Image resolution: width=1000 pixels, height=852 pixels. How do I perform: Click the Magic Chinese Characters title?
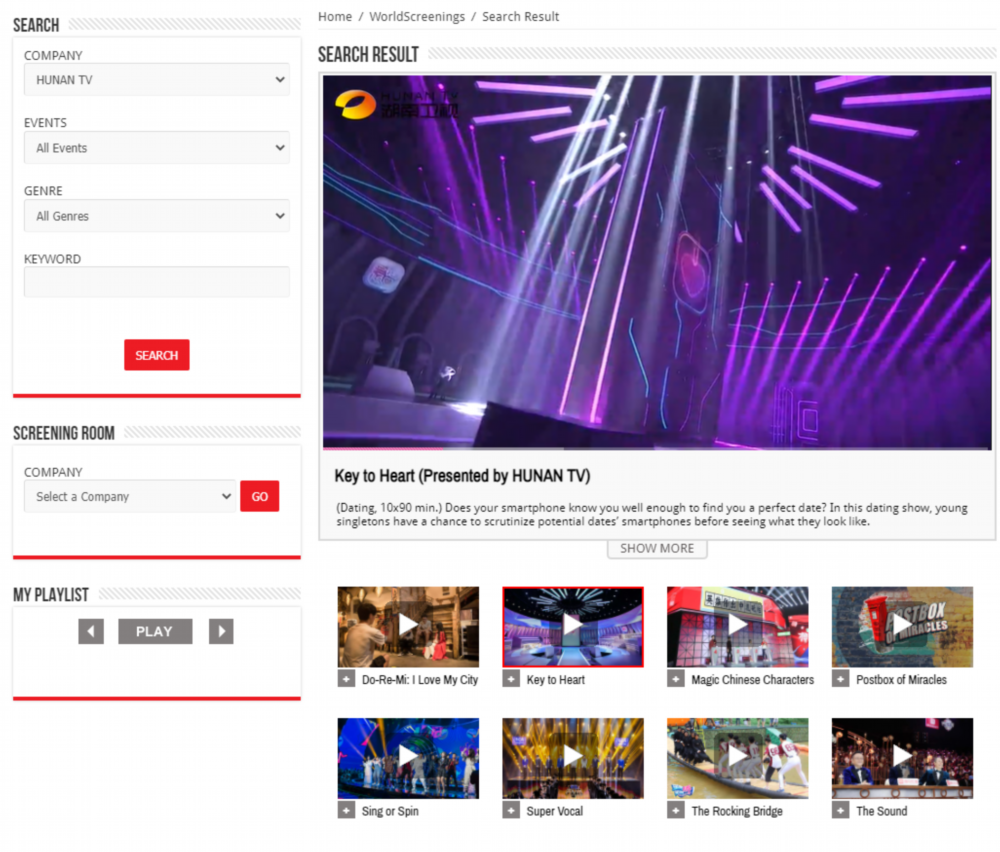tap(753, 680)
